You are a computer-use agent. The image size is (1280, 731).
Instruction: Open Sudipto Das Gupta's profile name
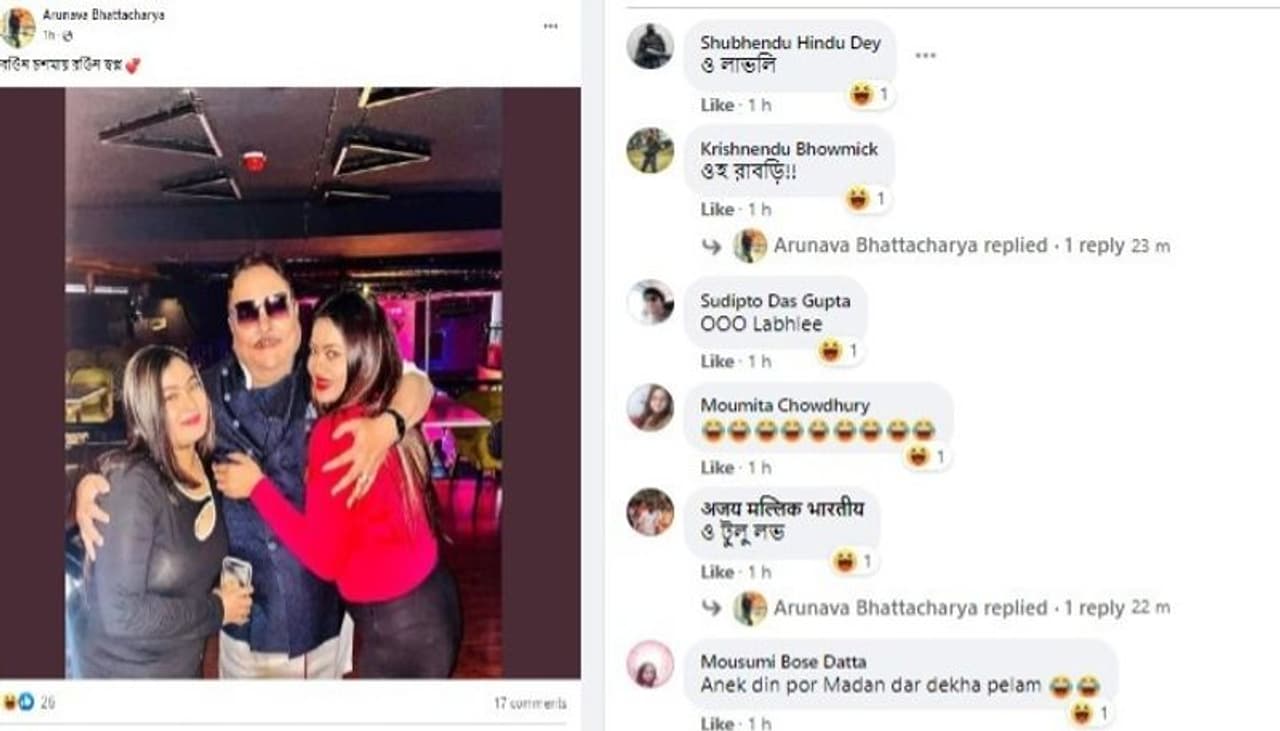pos(776,300)
